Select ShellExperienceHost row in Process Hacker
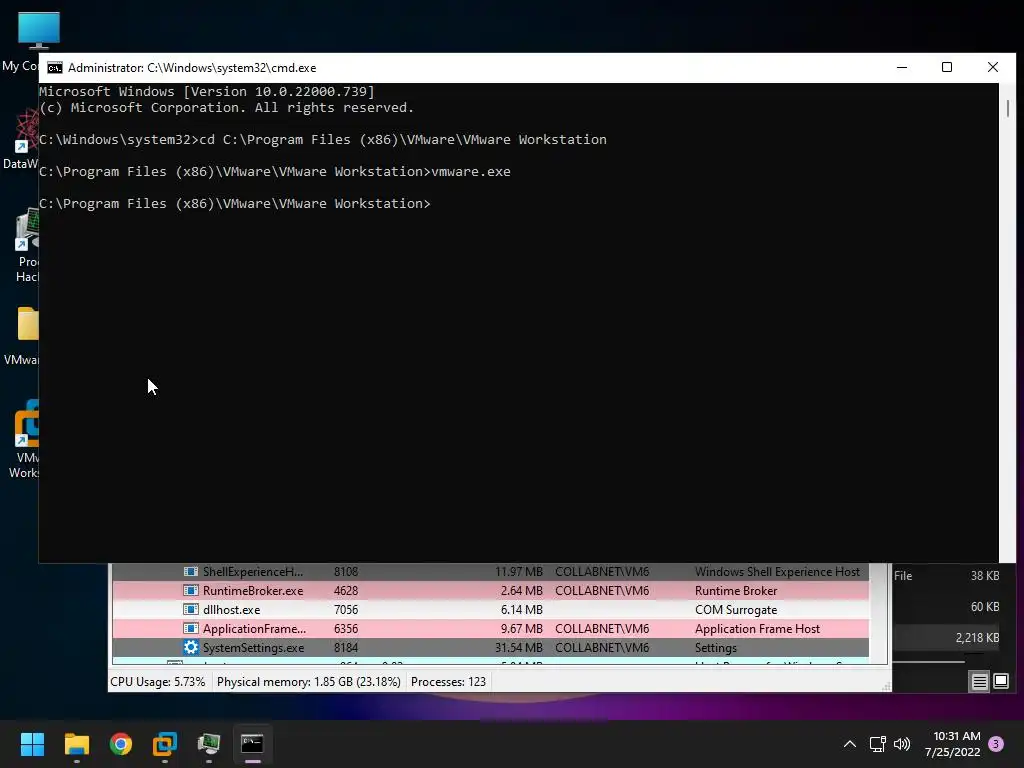Image resolution: width=1024 pixels, height=768 pixels. point(490,571)
